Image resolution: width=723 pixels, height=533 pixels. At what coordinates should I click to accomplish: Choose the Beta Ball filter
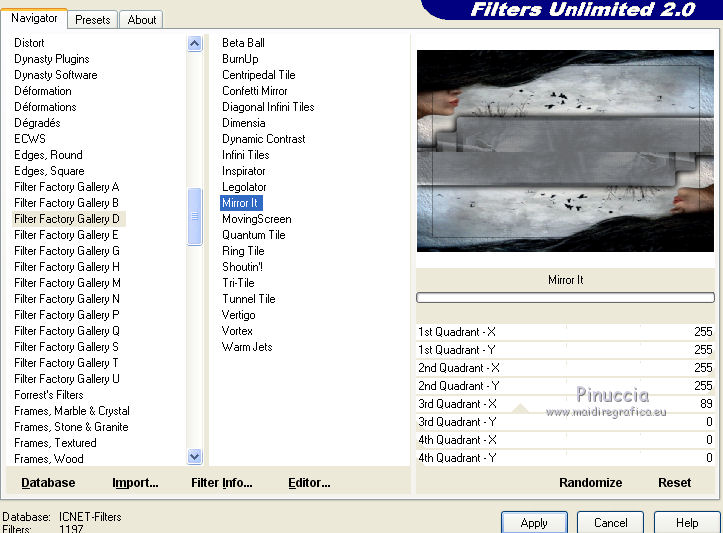click(x=243, y=43)
